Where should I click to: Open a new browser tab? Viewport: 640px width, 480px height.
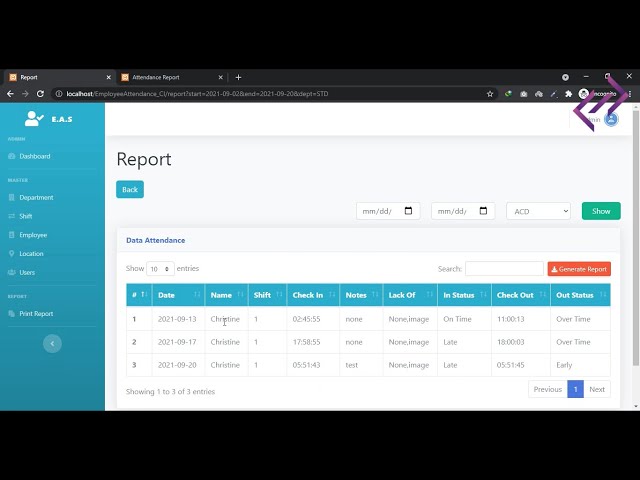(238, 77)
